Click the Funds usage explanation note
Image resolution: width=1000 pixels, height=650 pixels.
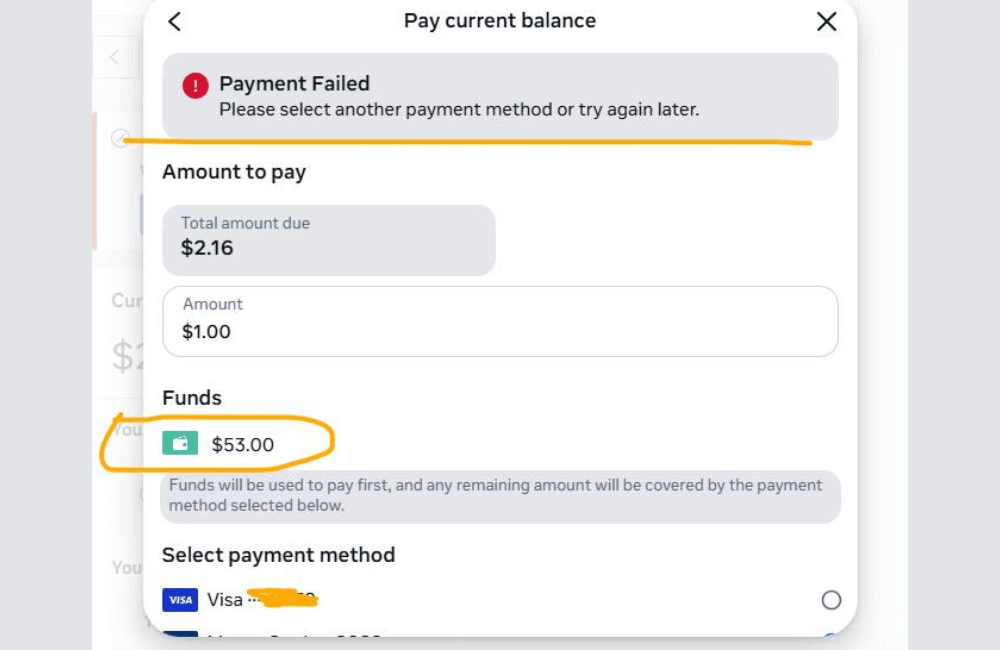[500, 495]
